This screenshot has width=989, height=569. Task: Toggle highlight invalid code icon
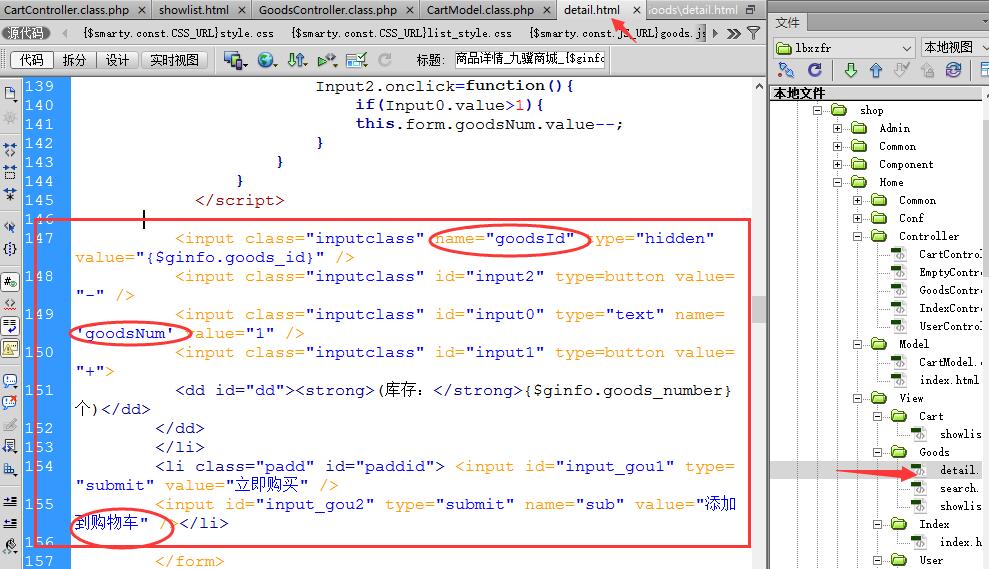[10, 304]
